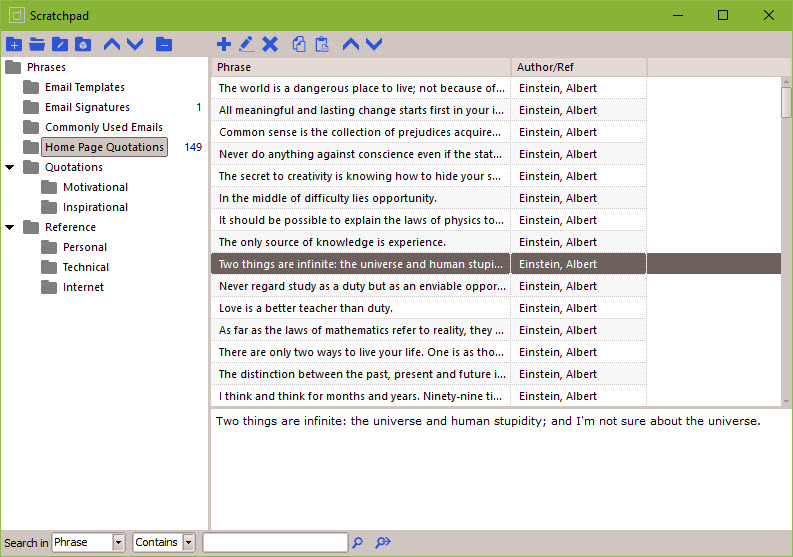Click the phrase list vertical scrollbar thumb
The width and height of the screenshot is (793, 557).
pos(786,103)
